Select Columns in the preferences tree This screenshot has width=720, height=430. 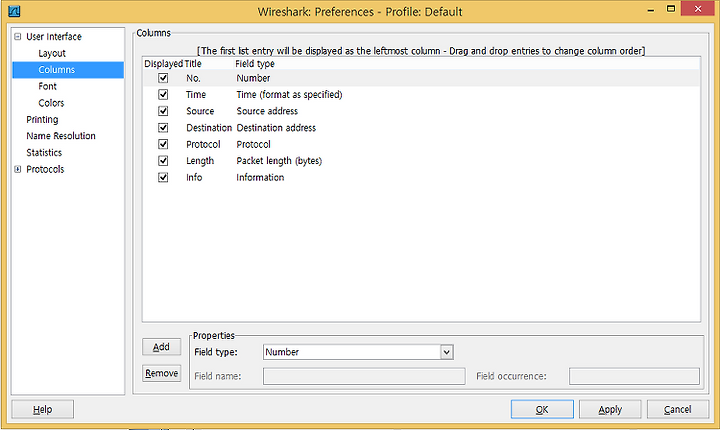tap(56, 70)
